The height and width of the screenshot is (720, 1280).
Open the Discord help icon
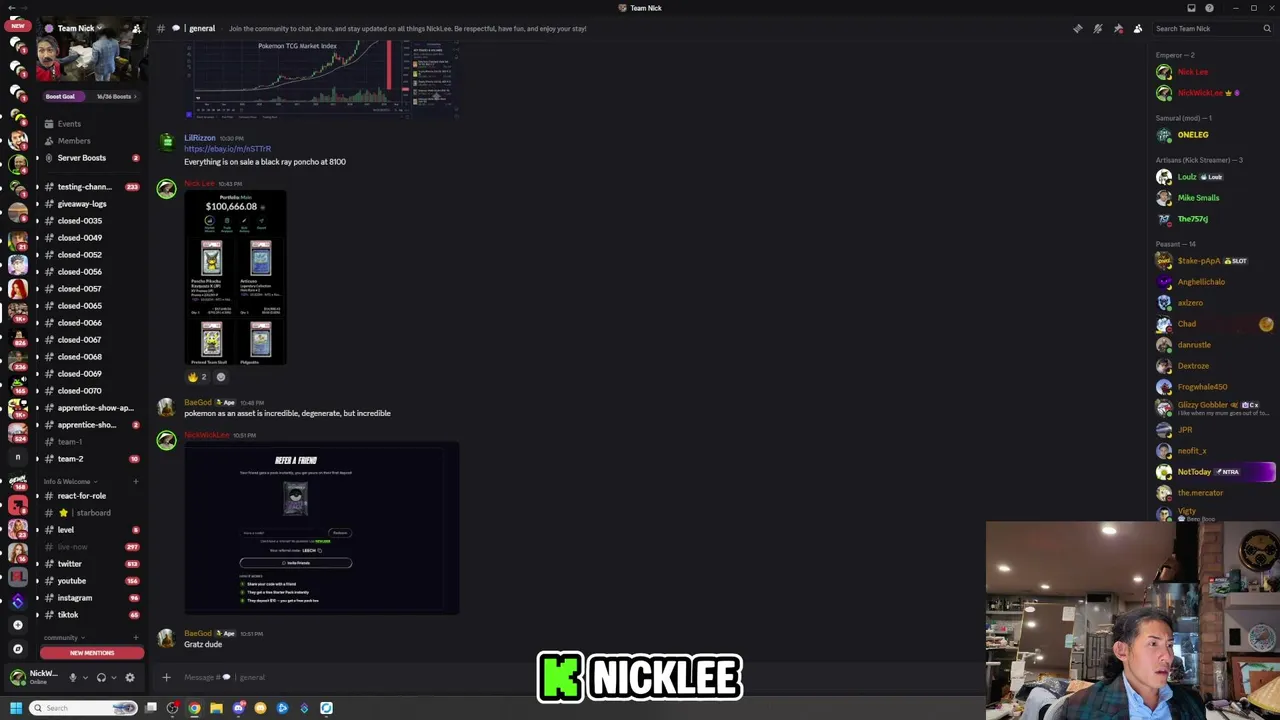click(x=1209, y=8)
